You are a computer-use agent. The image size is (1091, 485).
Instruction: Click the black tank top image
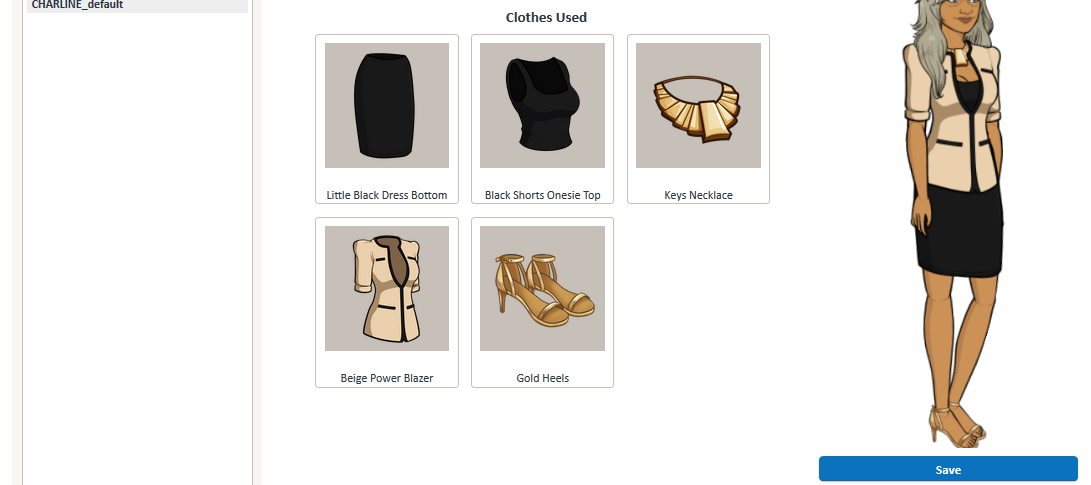click(x=542, y=105)
